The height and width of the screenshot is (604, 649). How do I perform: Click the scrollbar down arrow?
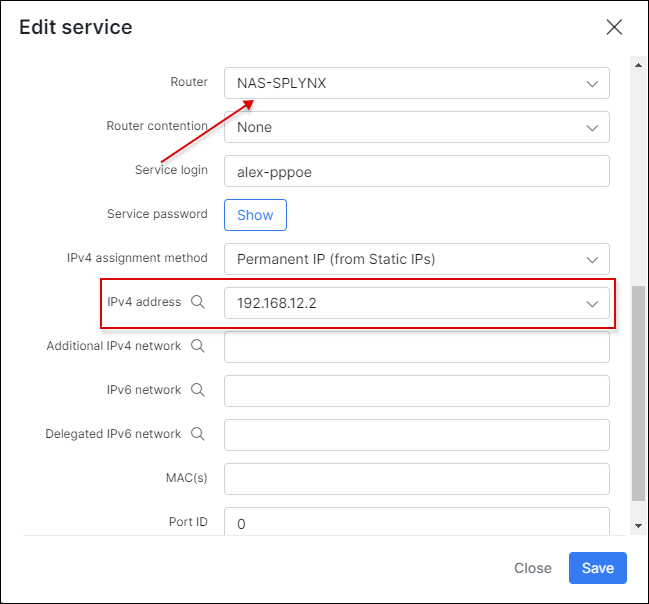(x=638, y=526)
